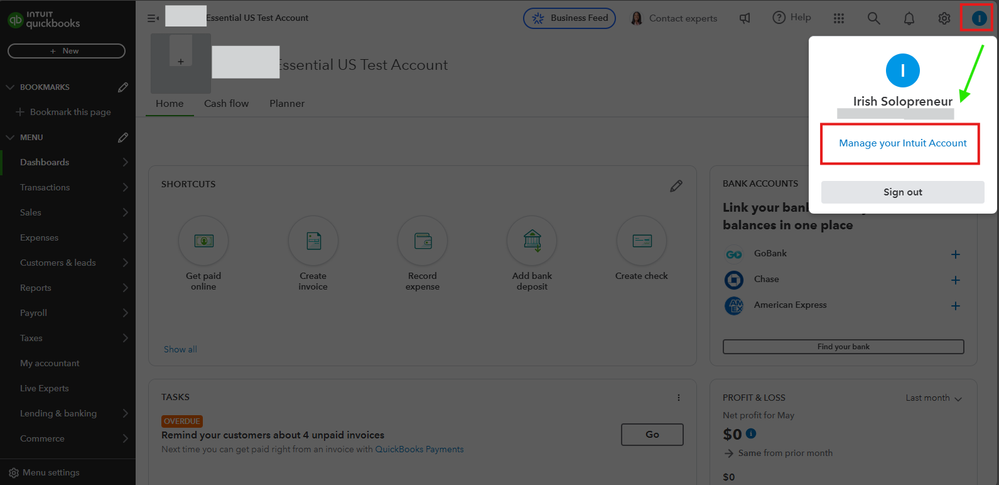This screenshot has height=485, width=999.
Task: Open the Tasks three-dot options menu
Action: 679,398
